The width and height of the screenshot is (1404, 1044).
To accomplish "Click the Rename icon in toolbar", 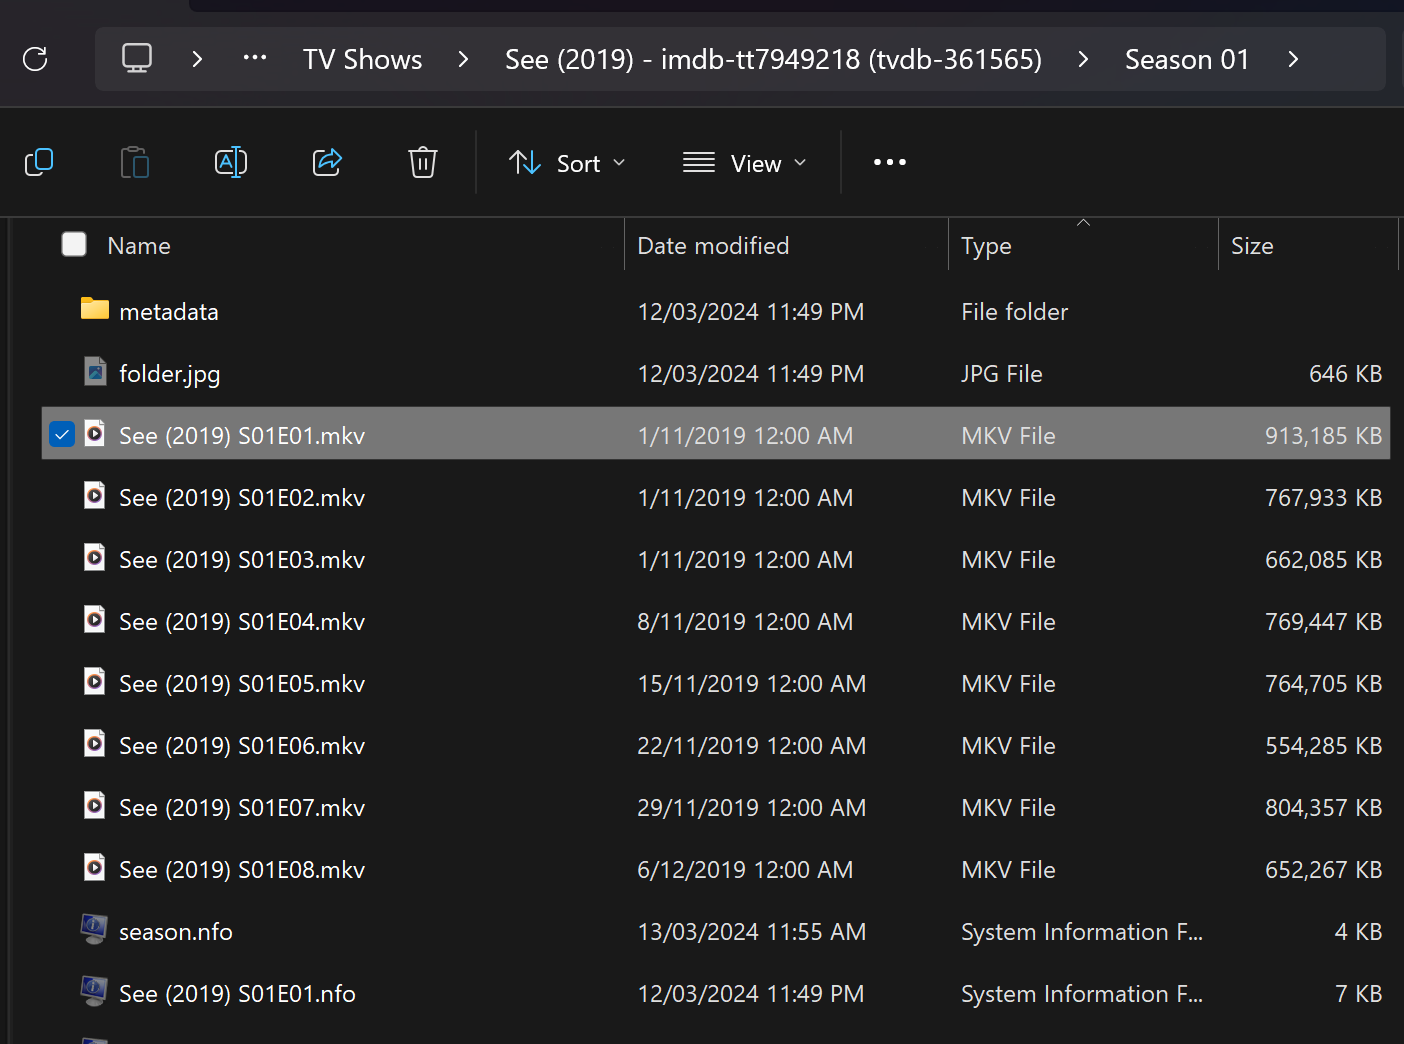I will pyautogui.click(x=231, y=162).
